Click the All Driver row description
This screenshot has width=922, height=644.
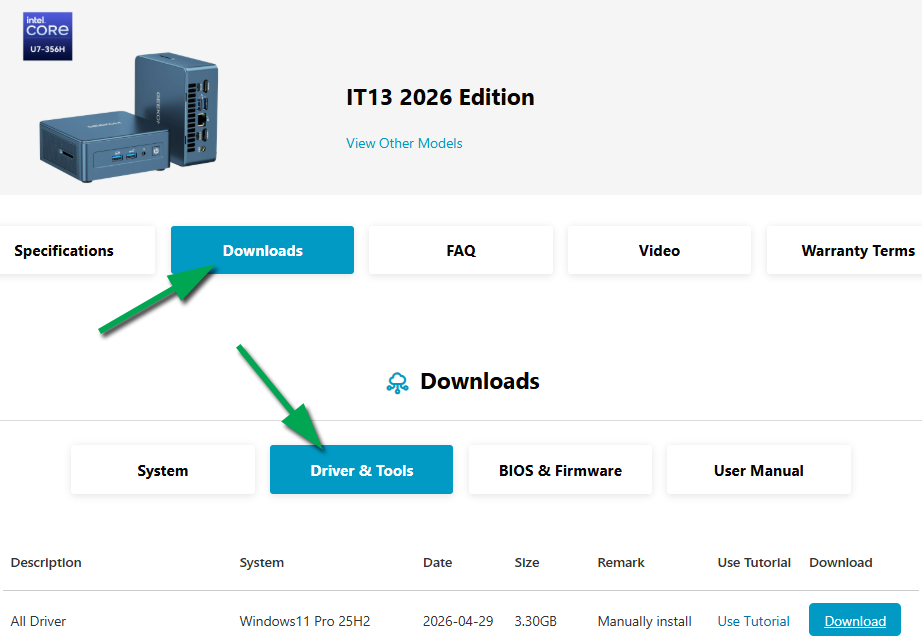tap(38, 622)
